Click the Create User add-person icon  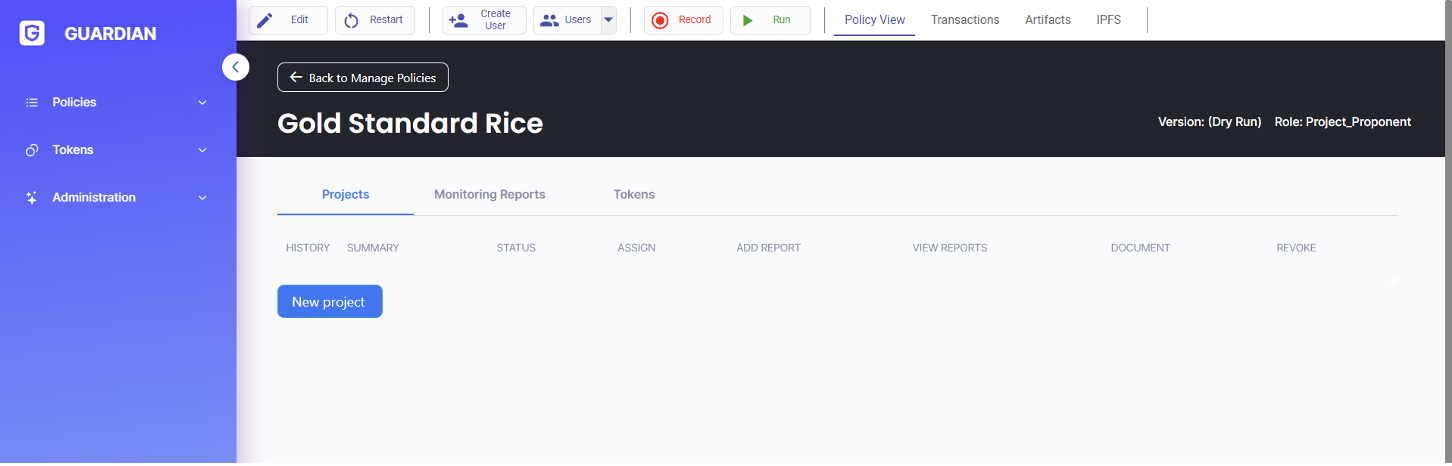[x=459, y=20]
